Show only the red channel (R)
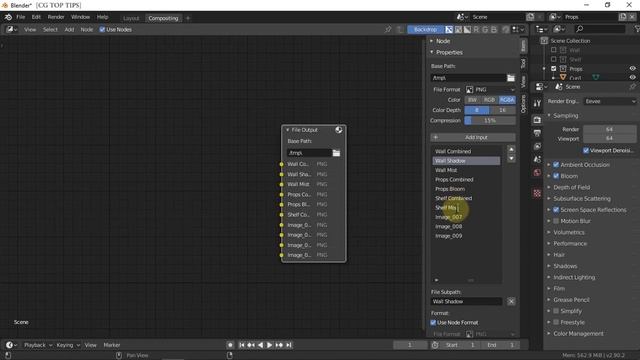Viewport: 640px width, 360px height. point(476,29)
